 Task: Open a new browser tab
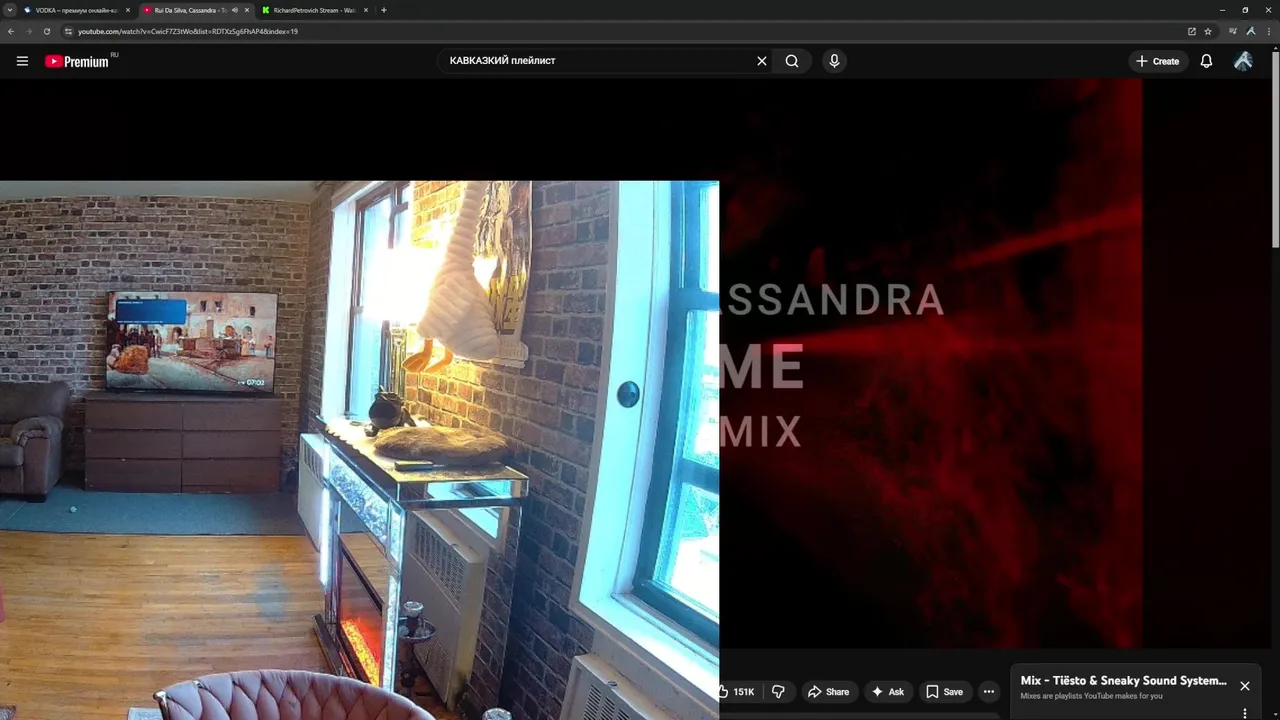(384, 10)
